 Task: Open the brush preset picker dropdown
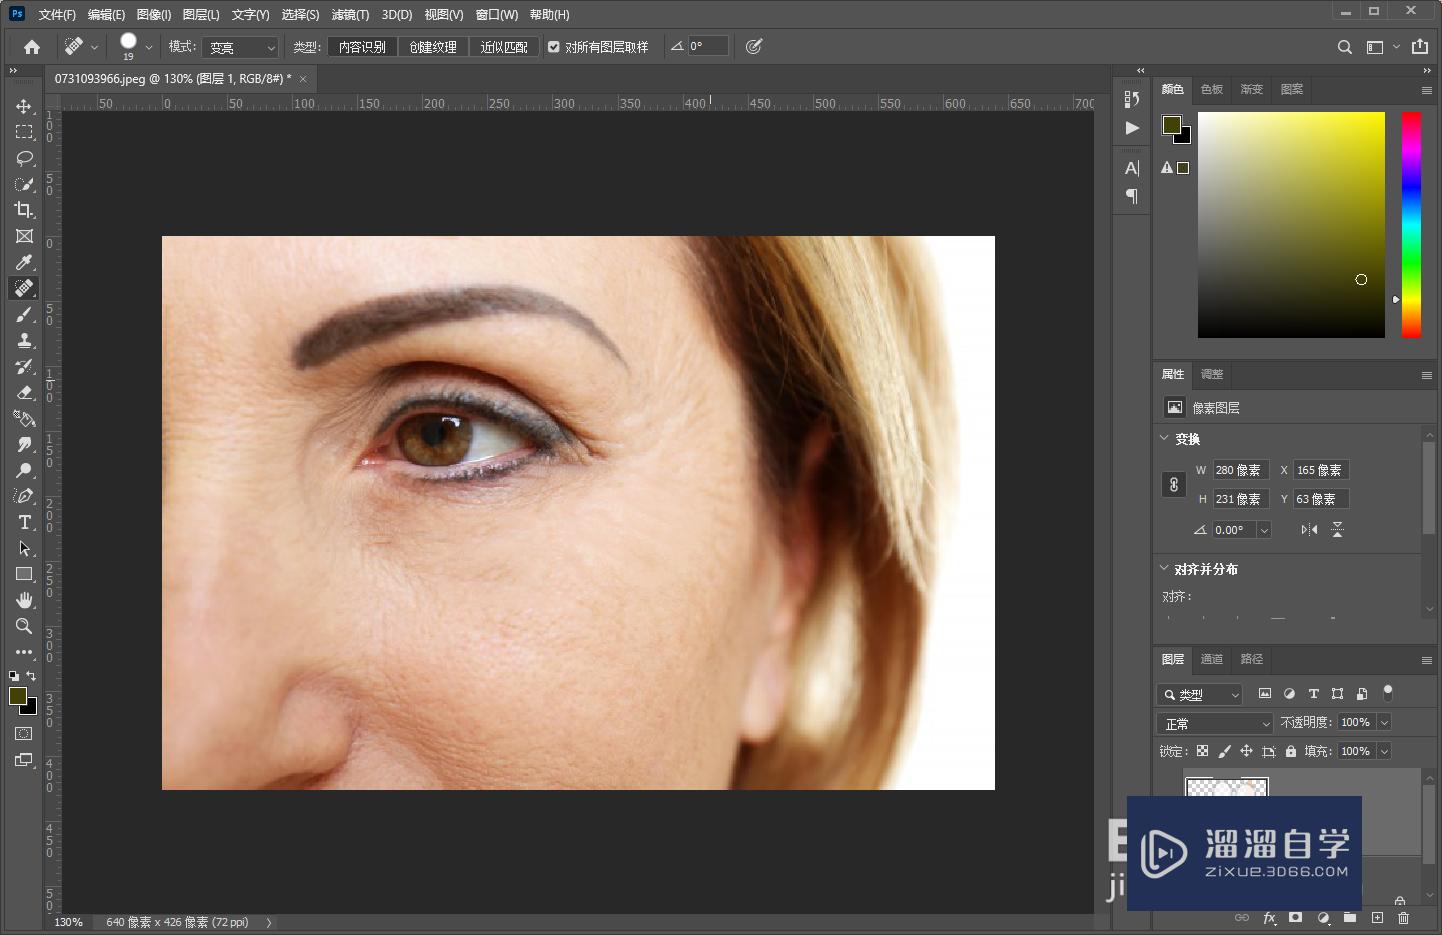tap(149, 47)
